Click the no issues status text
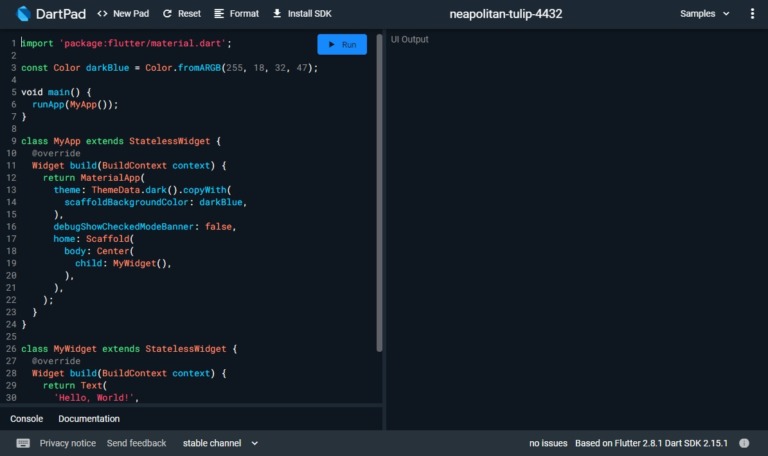The width and height of the screenshot is (768, 456). pyautogui.click(x=548, y=443)
